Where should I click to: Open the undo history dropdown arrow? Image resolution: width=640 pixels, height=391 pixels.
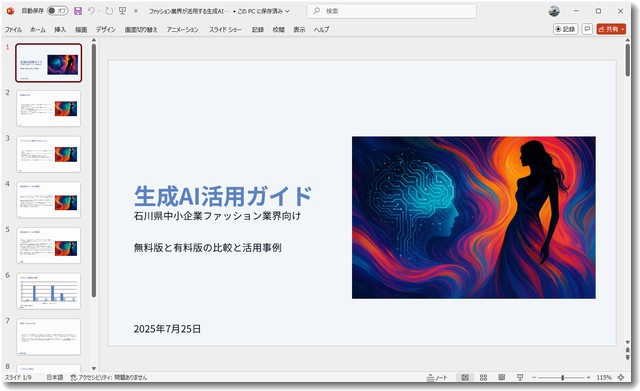(99, 11)
